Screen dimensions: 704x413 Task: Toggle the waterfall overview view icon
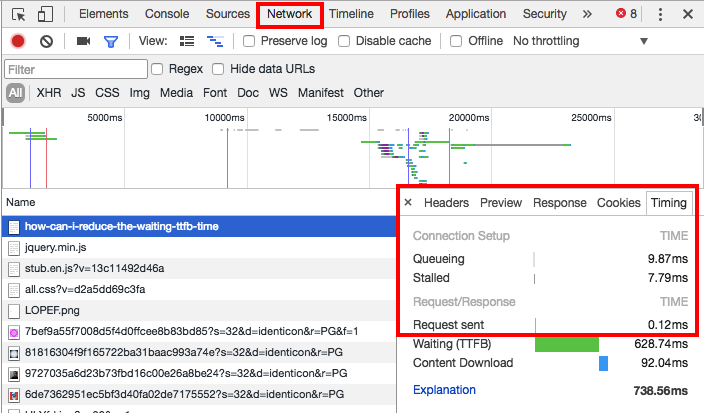(x=215, y=41)
